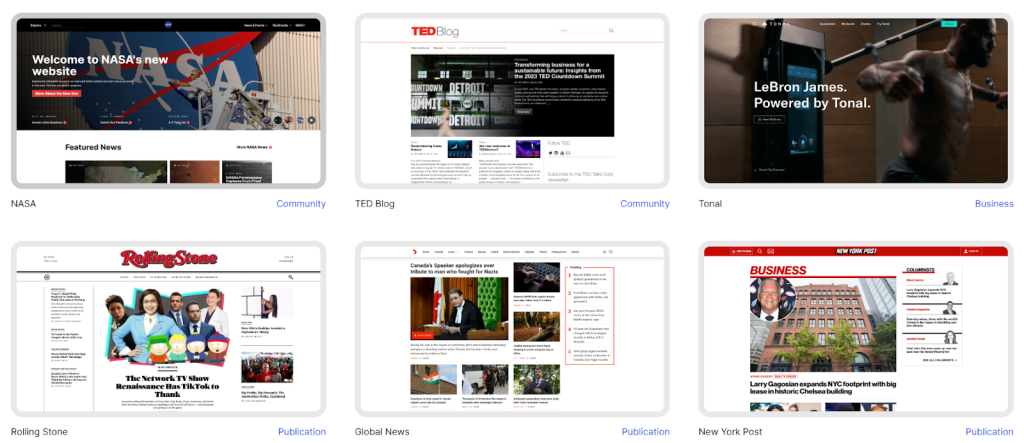Click the Sections menu in New York Post header

(743, 251)
